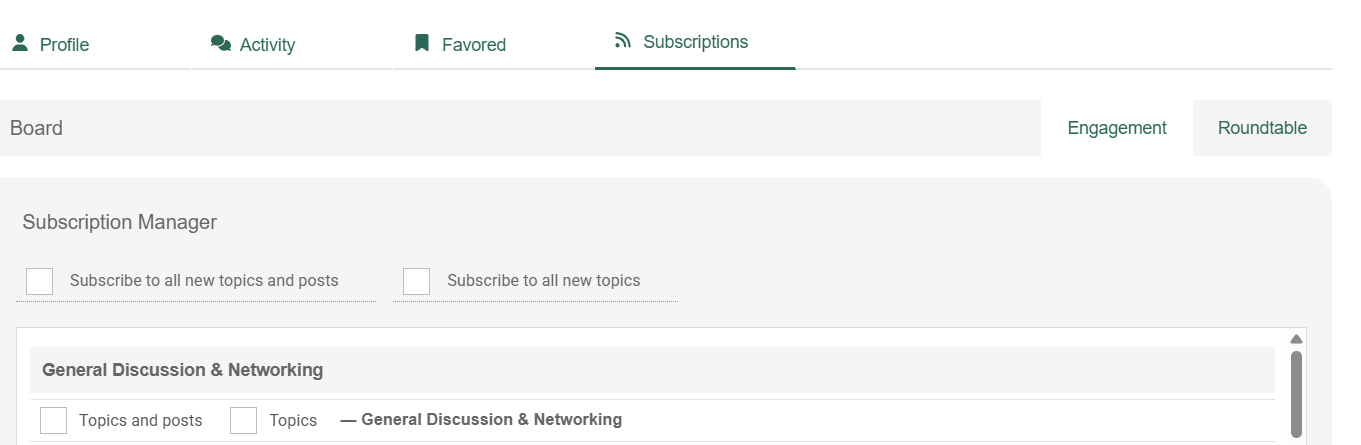This screenshot has height=445, width=1361.
Task: Enable Subscribe to all new topics and posts
Action: (x=40, y=281)
